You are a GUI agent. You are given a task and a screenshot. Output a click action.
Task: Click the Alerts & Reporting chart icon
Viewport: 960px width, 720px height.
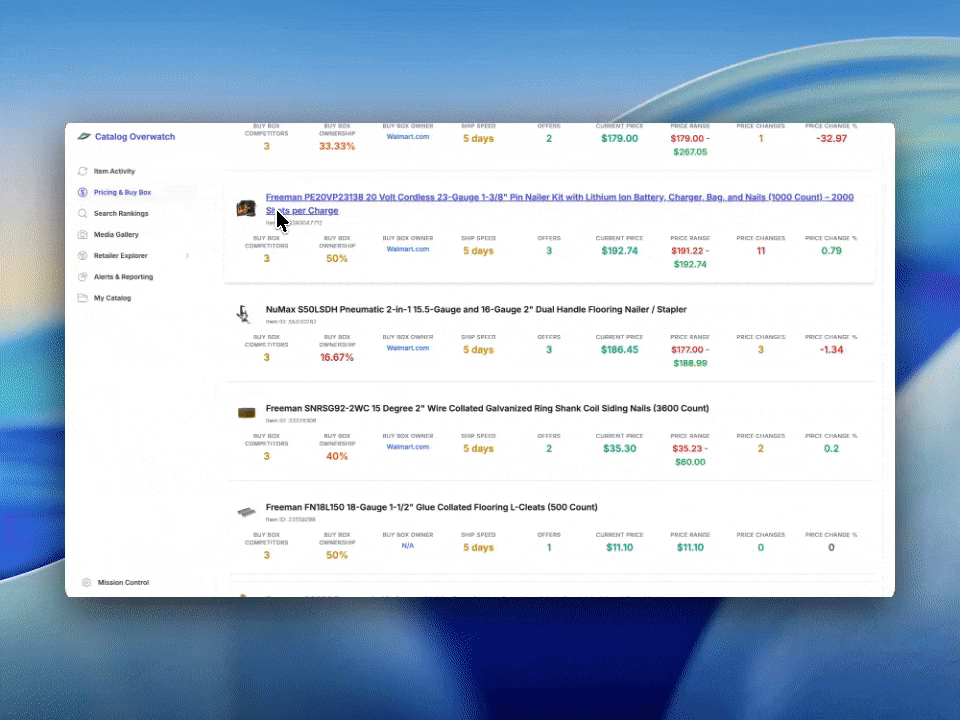[x=83, y=277]
